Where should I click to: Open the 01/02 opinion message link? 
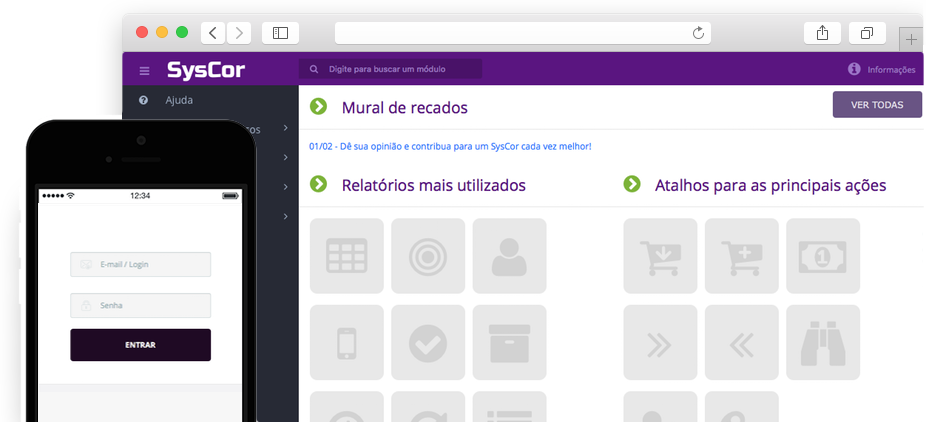click(451, 147)
